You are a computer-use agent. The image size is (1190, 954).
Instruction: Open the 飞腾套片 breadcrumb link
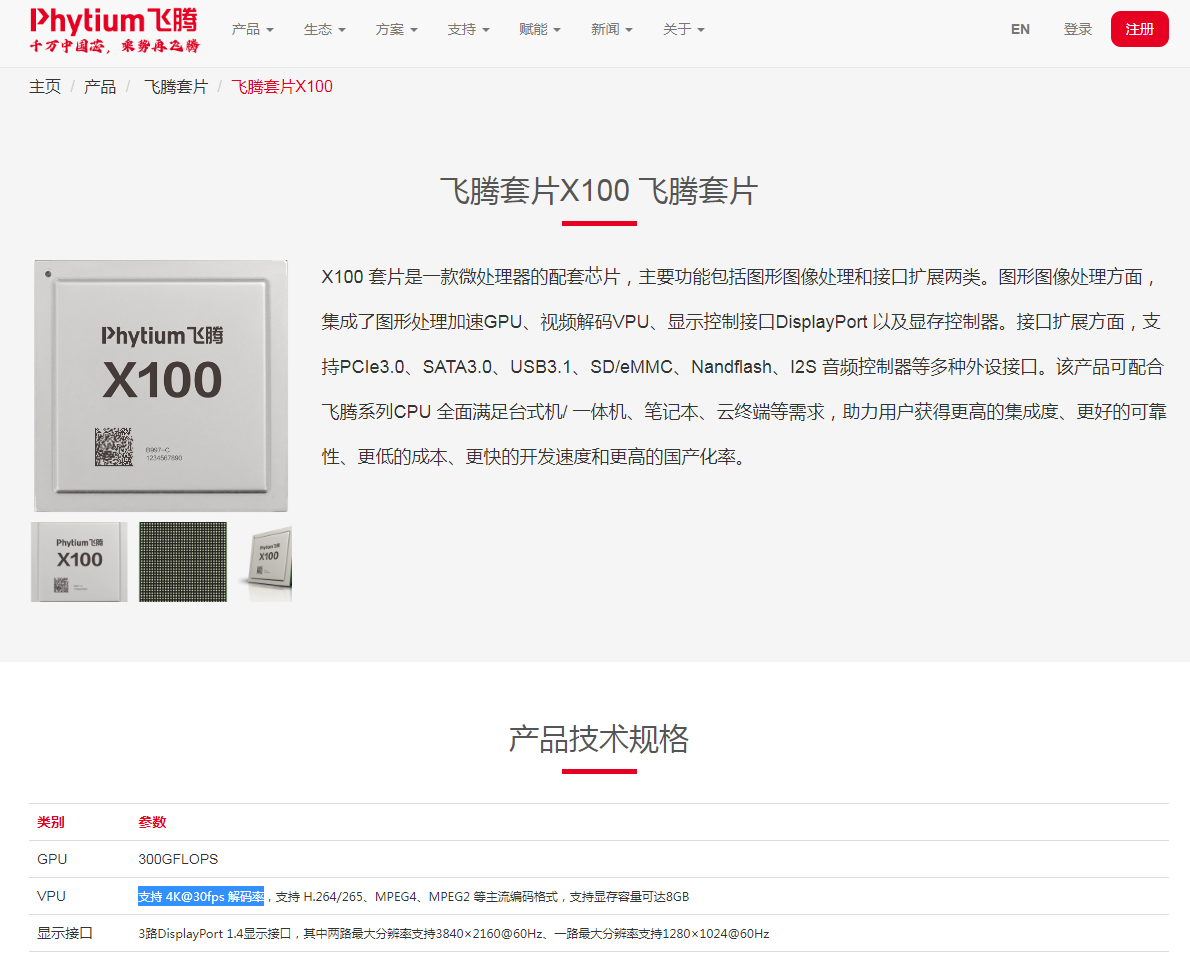pyautogui.click(x=176, y=87)
